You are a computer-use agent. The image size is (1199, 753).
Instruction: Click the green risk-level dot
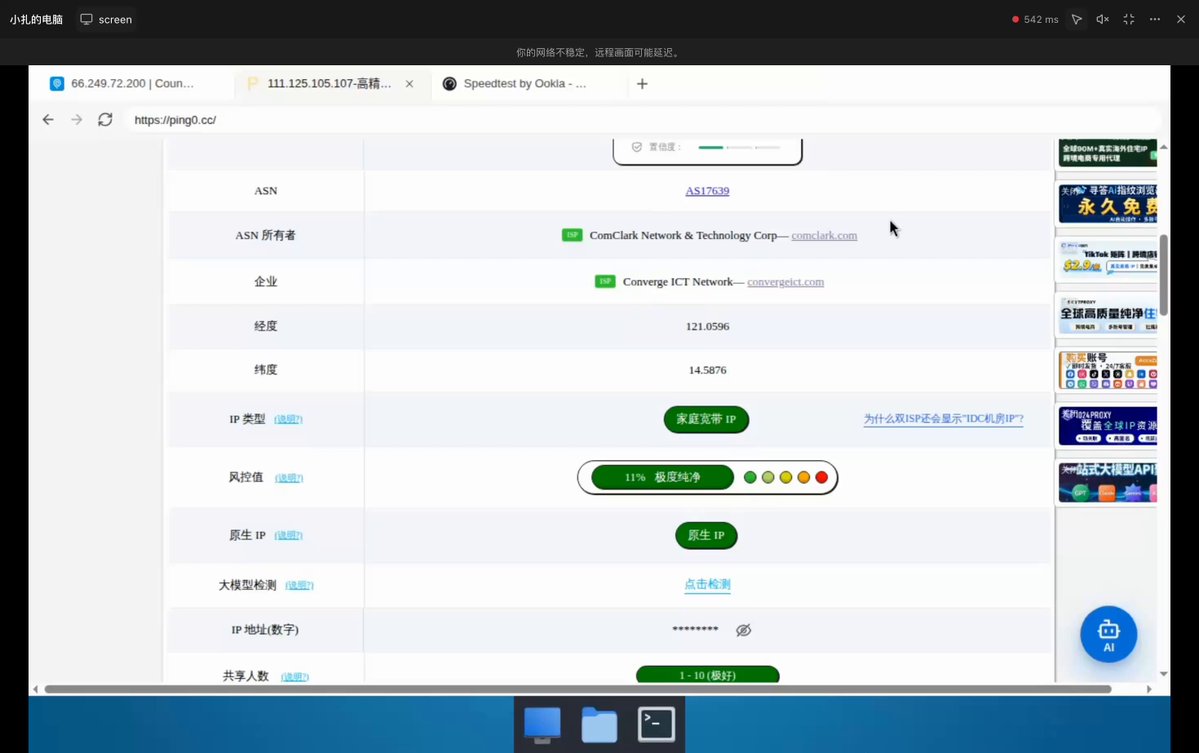[x=750, y=477]
